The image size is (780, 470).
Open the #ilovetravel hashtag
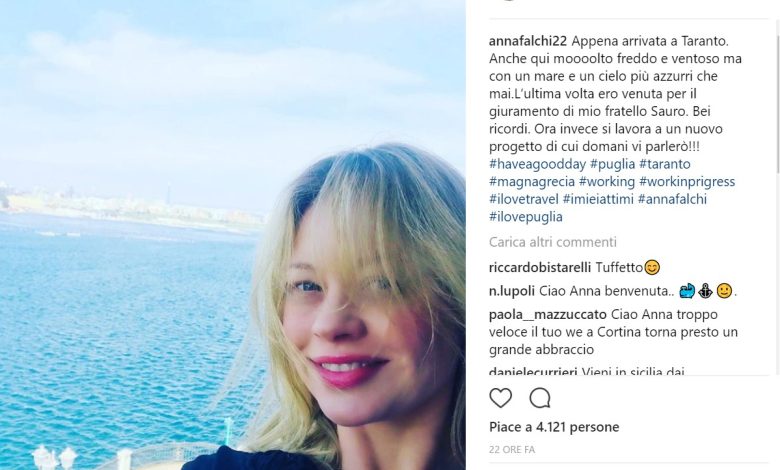(524, 199)
